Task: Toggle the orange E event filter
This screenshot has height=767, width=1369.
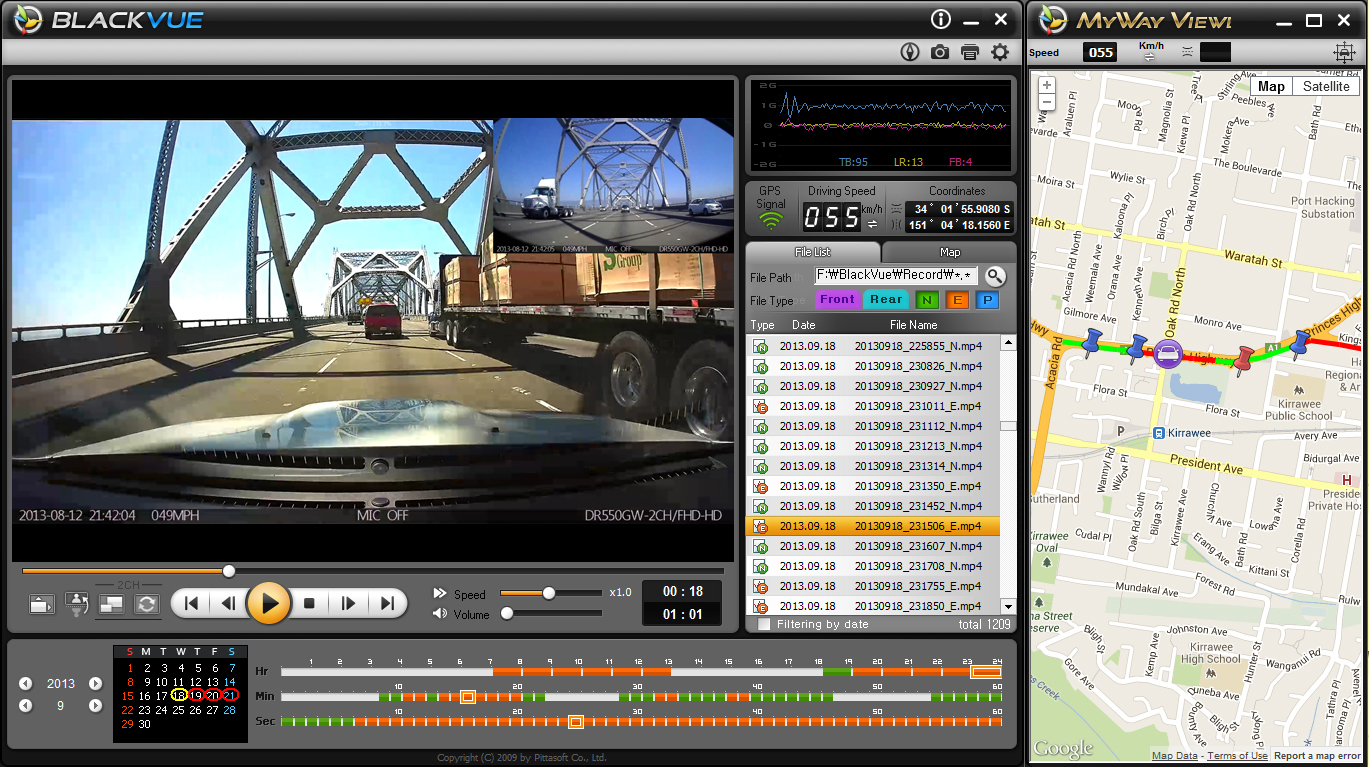Action: coord(957,300)
